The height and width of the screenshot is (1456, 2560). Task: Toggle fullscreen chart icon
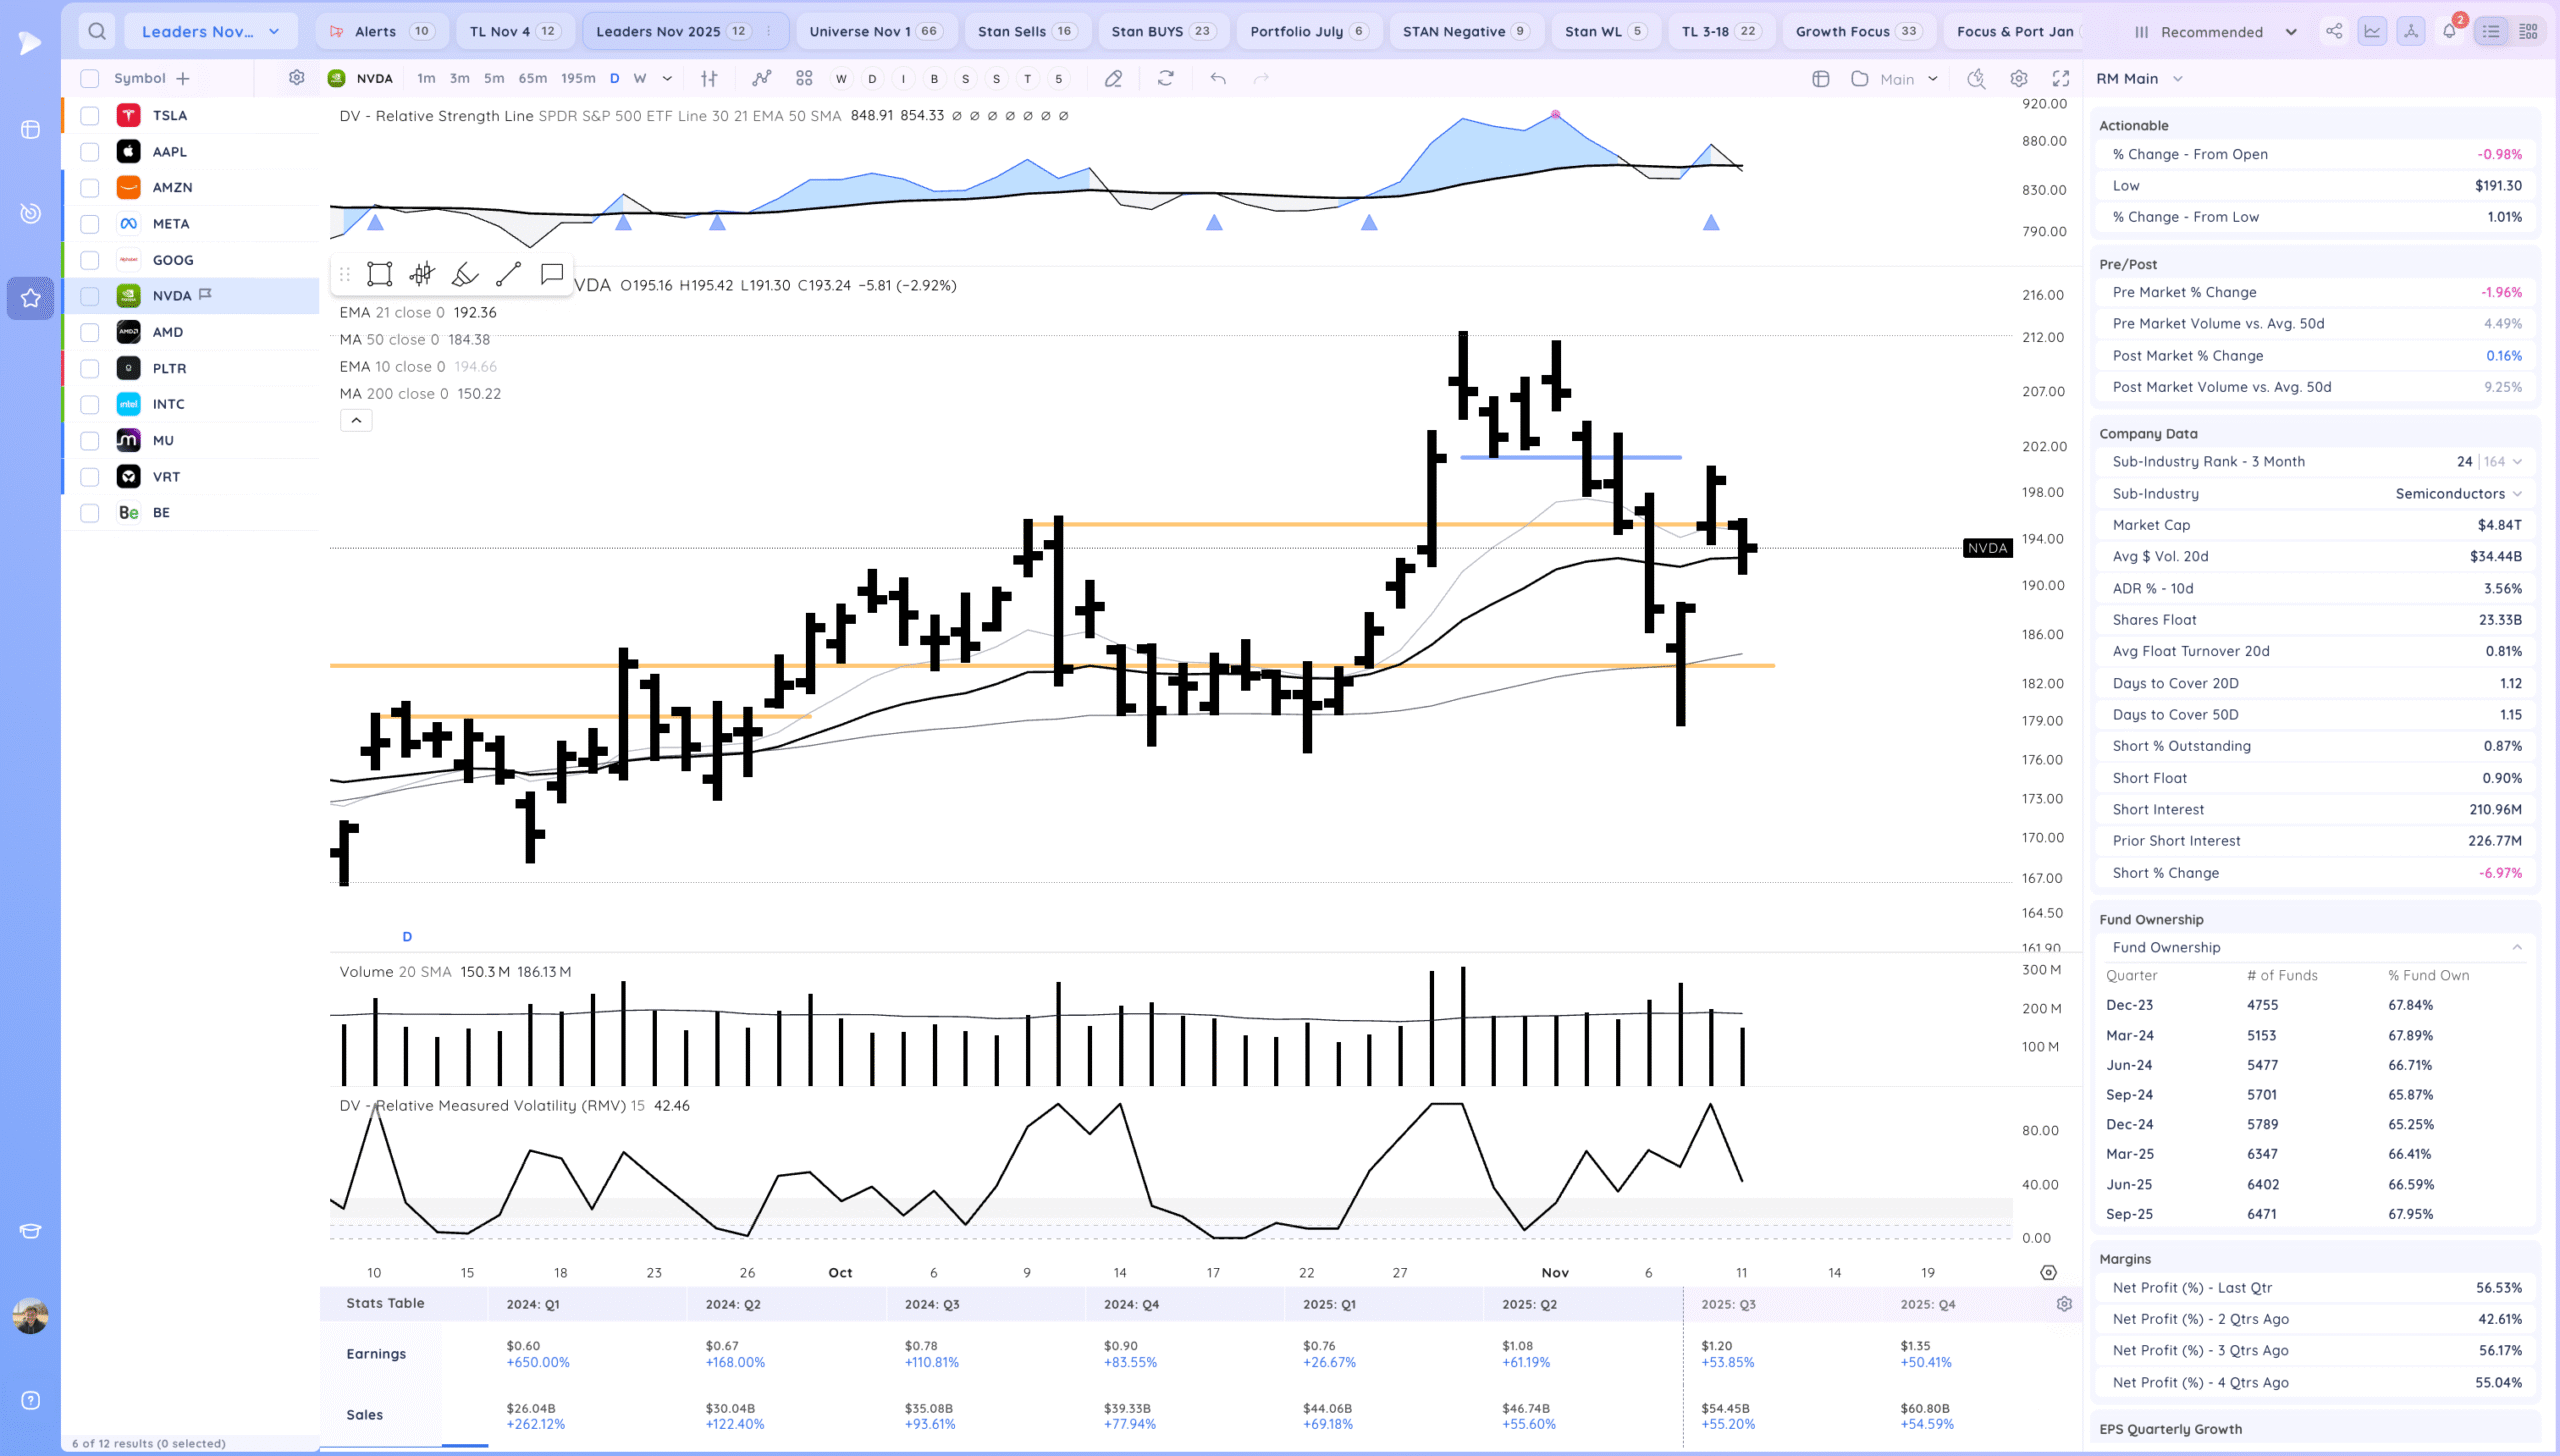pyautogui.click(x=2061, y=78)
